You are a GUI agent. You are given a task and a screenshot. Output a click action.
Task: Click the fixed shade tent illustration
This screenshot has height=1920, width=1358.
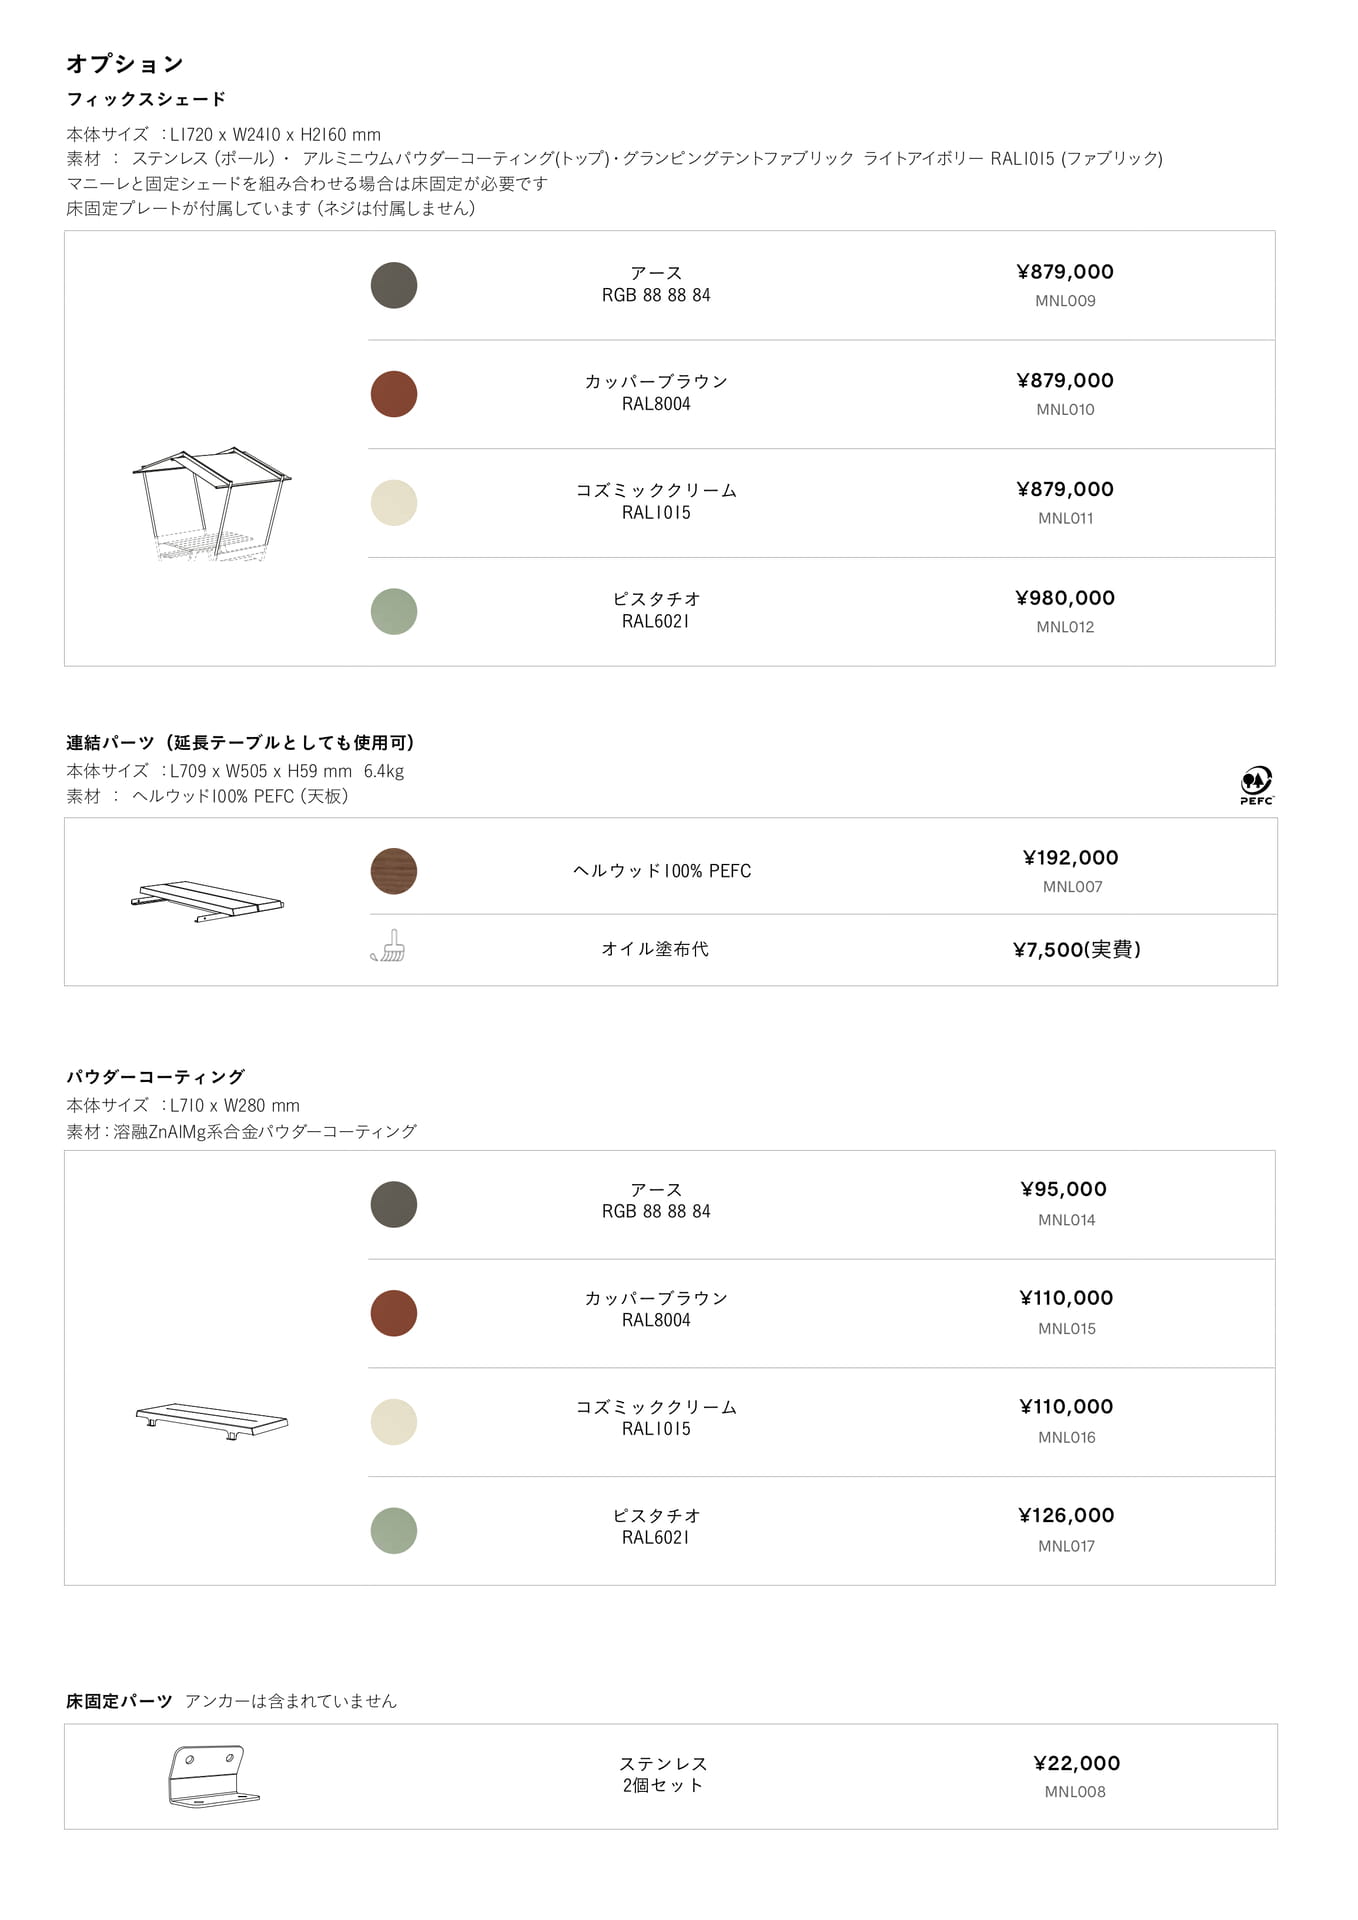[211, 504]
